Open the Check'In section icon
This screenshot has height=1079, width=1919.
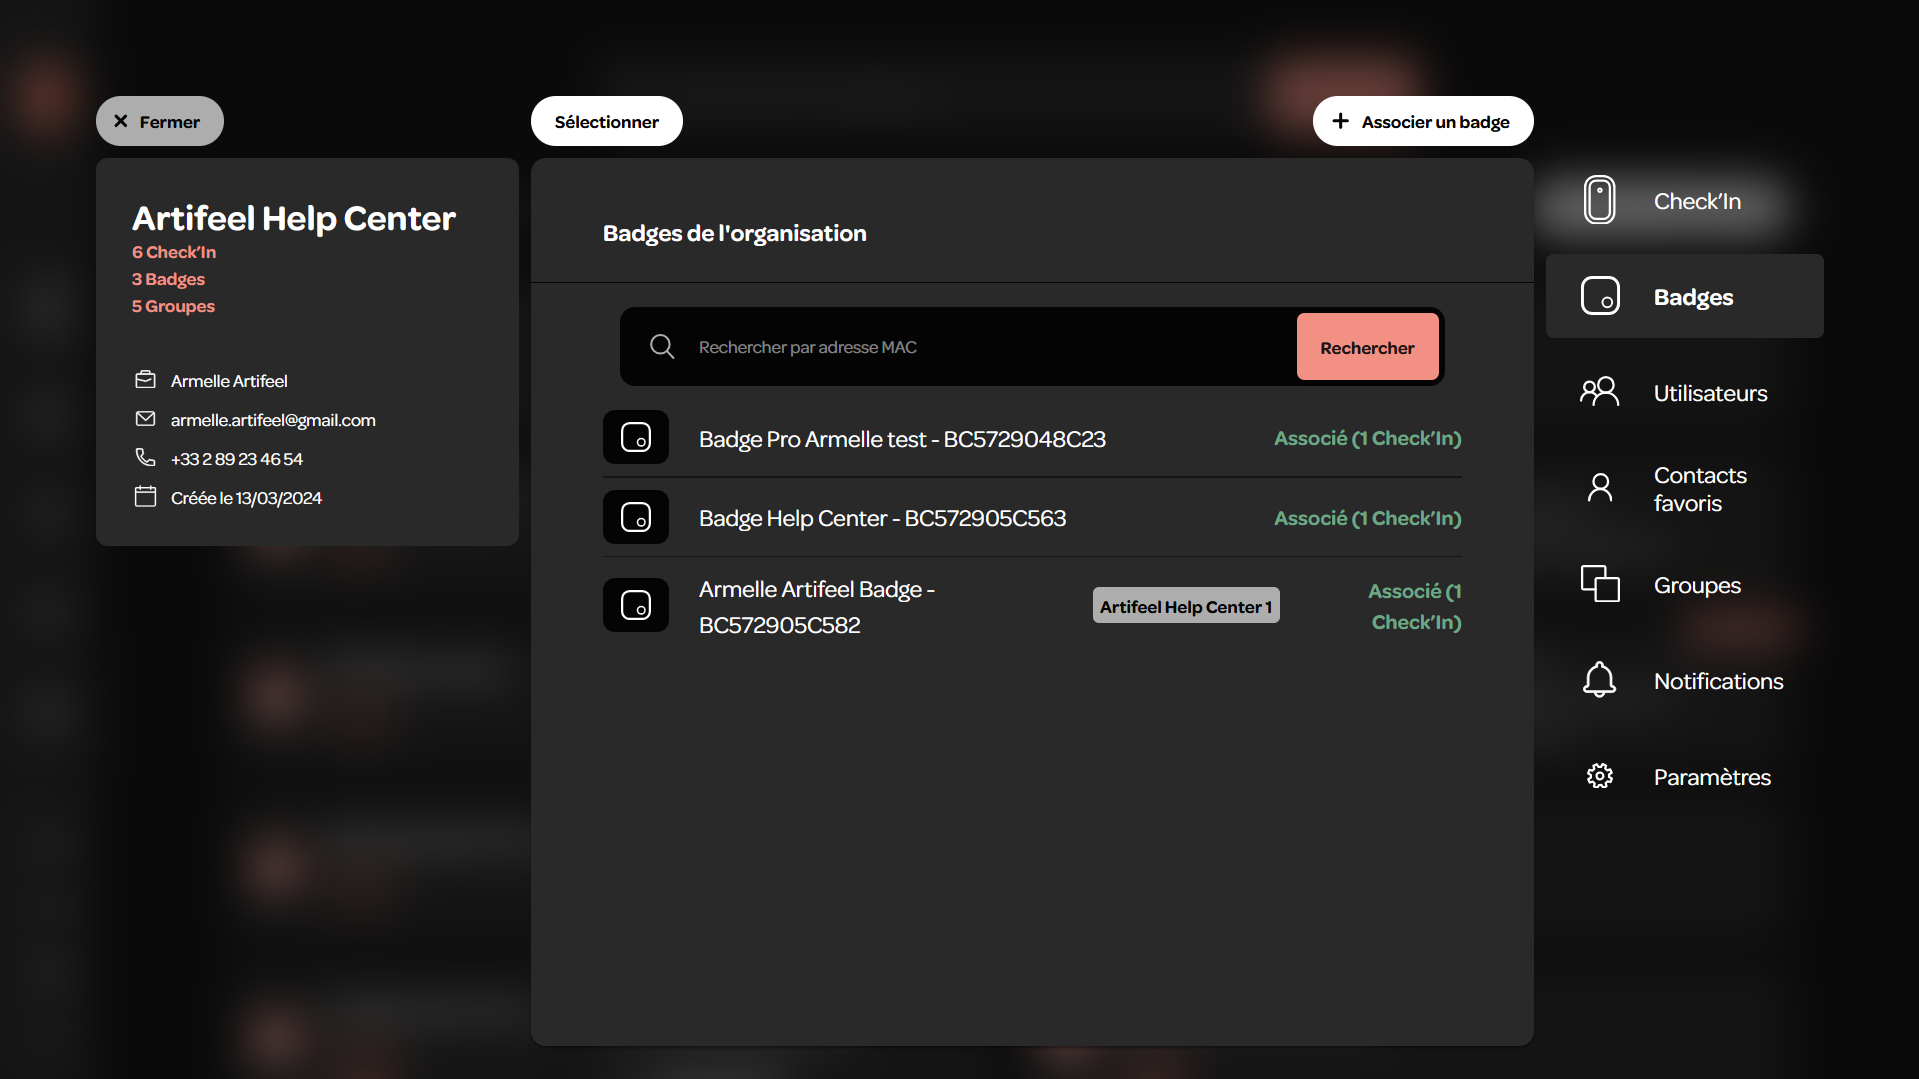[x=1599, y=200]
